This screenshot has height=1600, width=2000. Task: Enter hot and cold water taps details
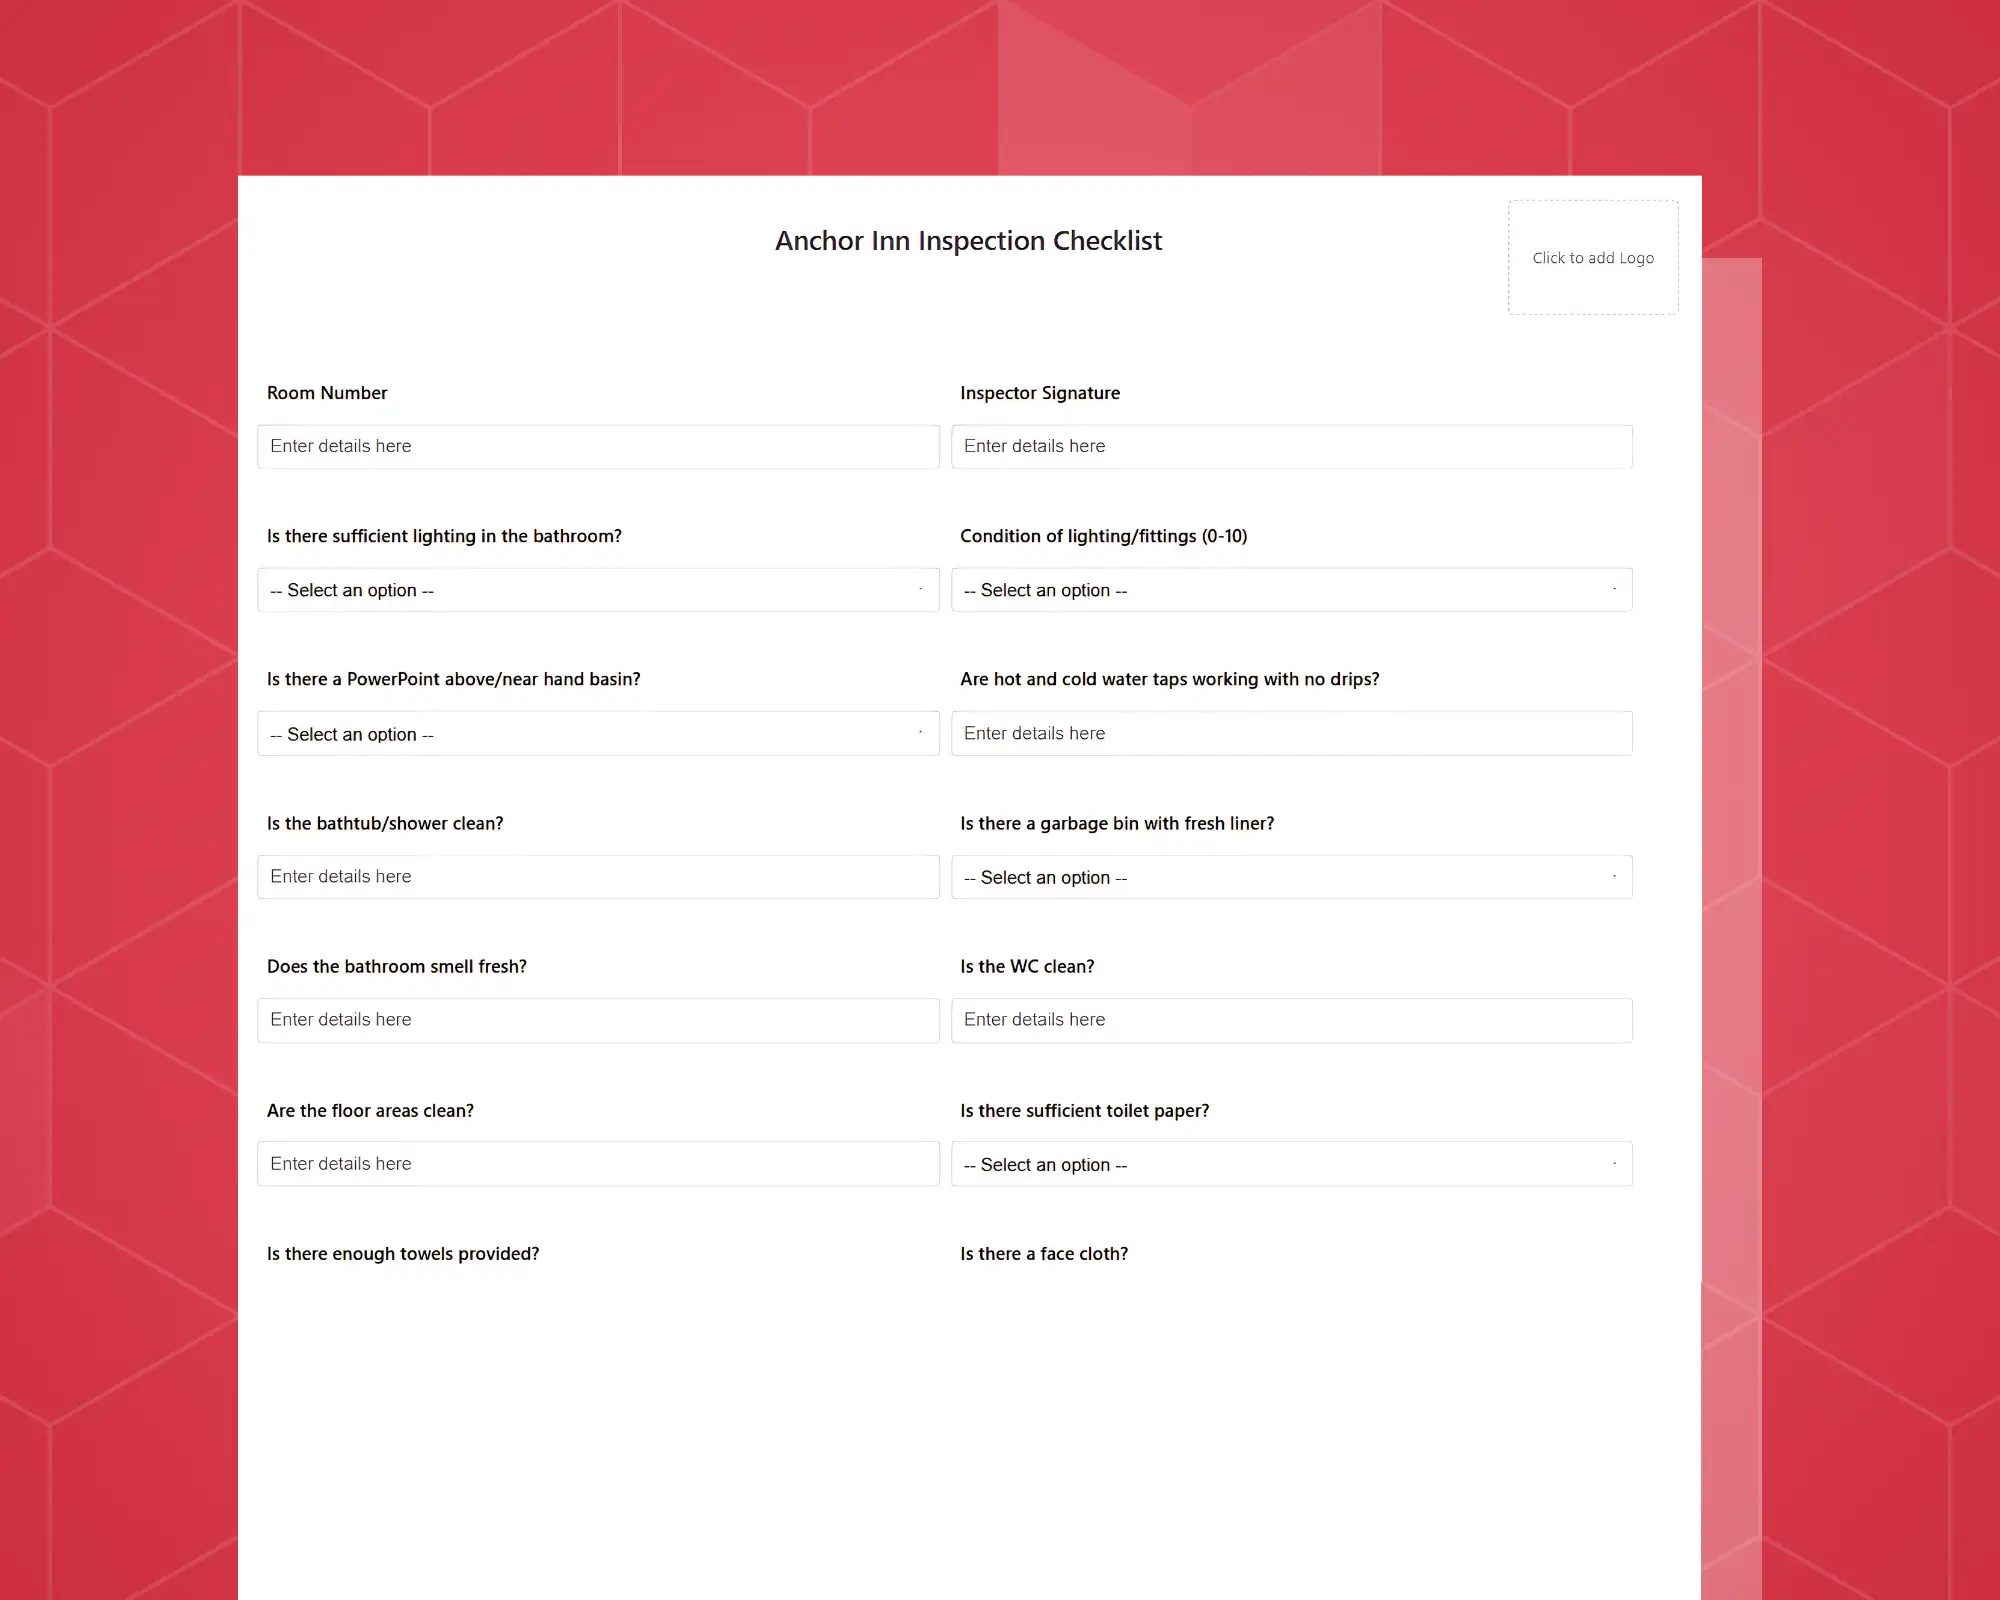[1290, 733]
